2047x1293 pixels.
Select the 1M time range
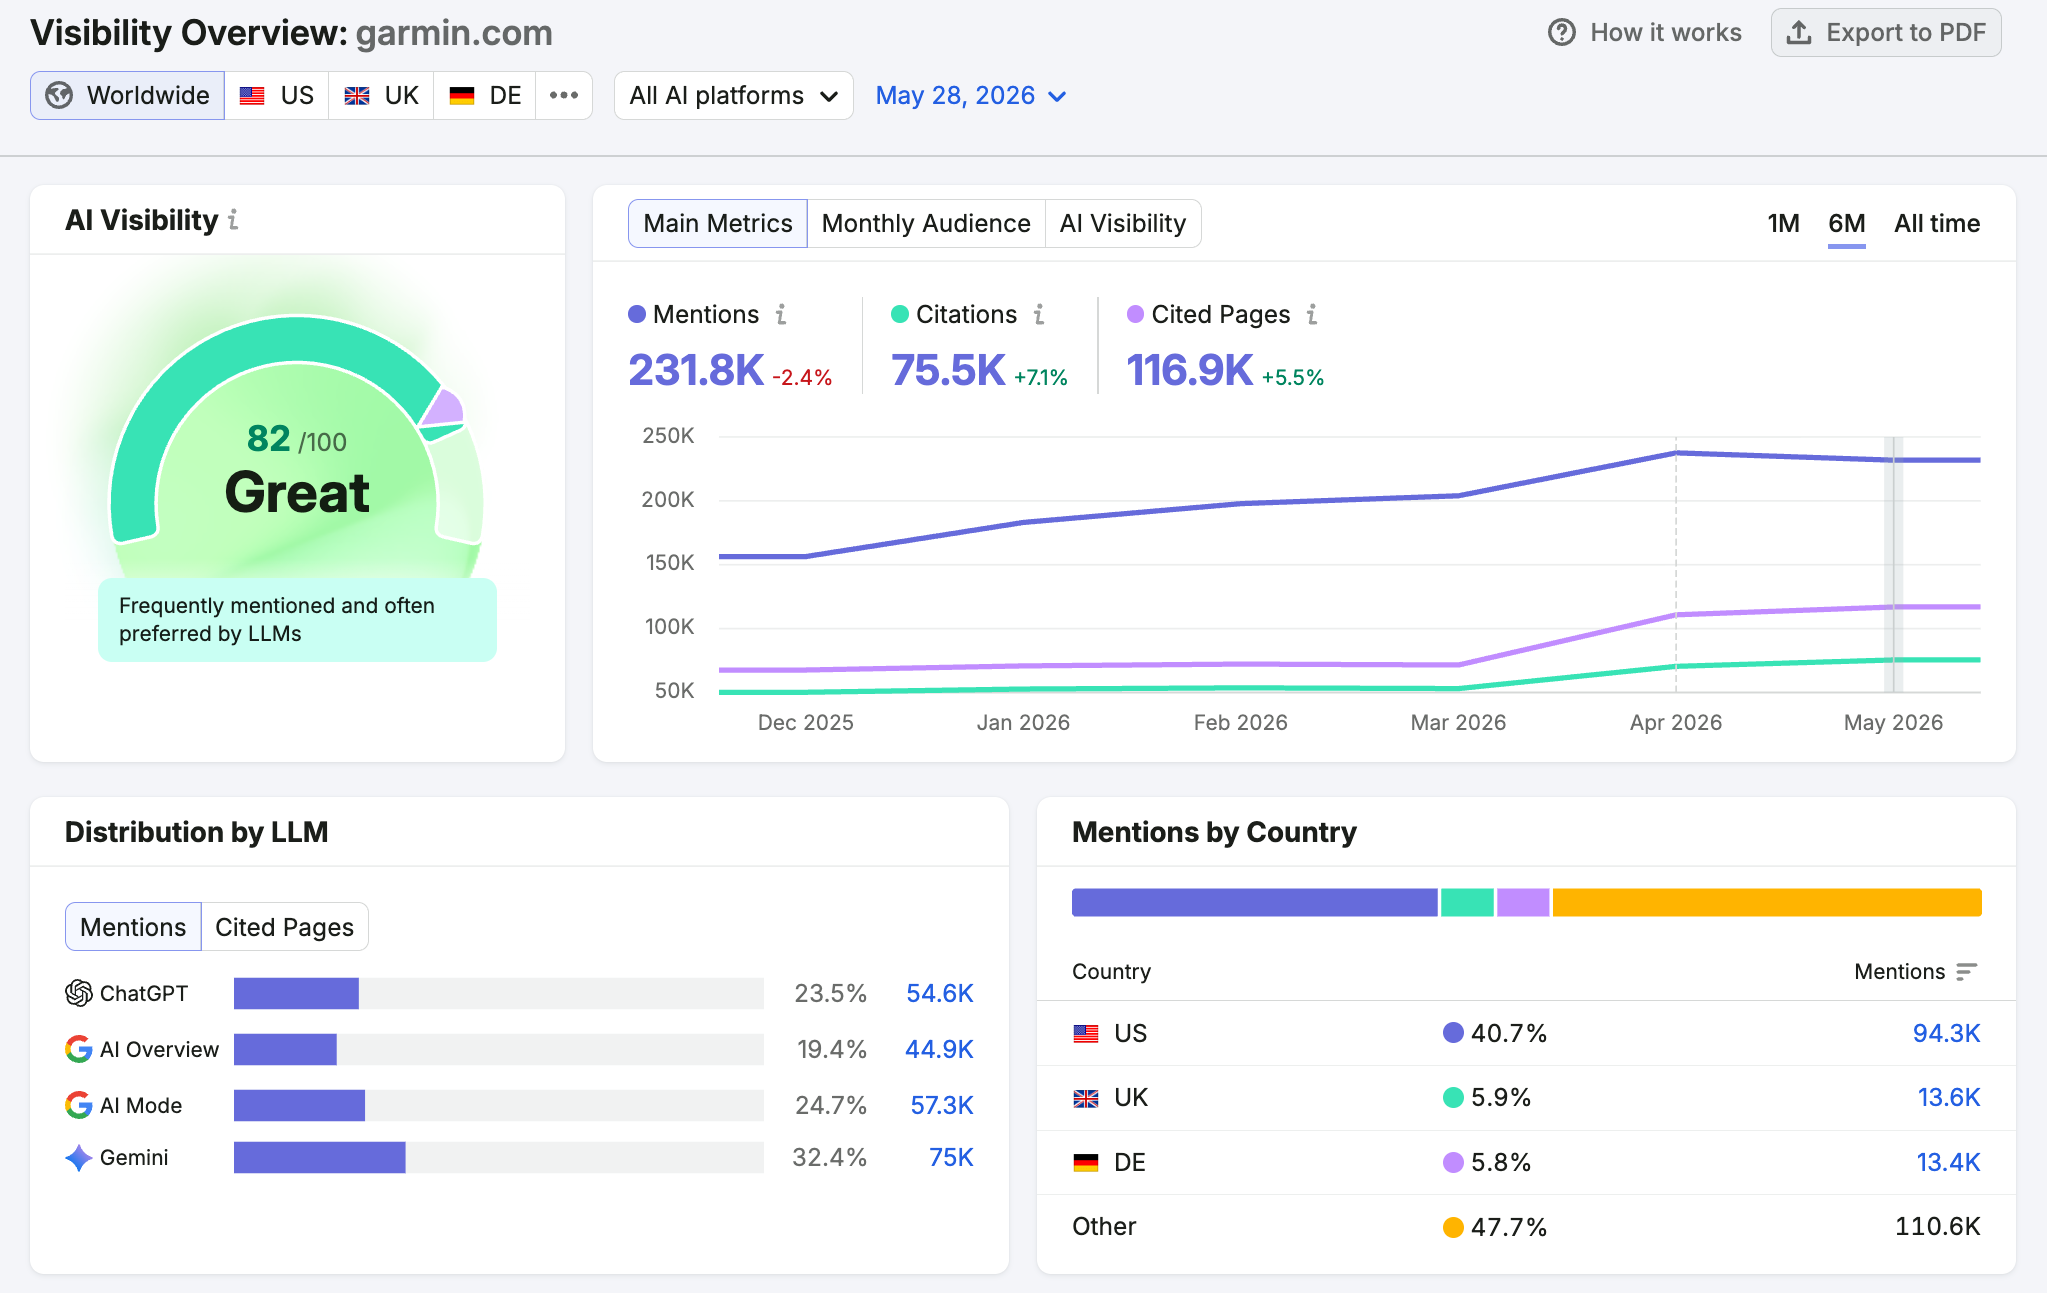pyautogui.click(x=1783, y=223)
